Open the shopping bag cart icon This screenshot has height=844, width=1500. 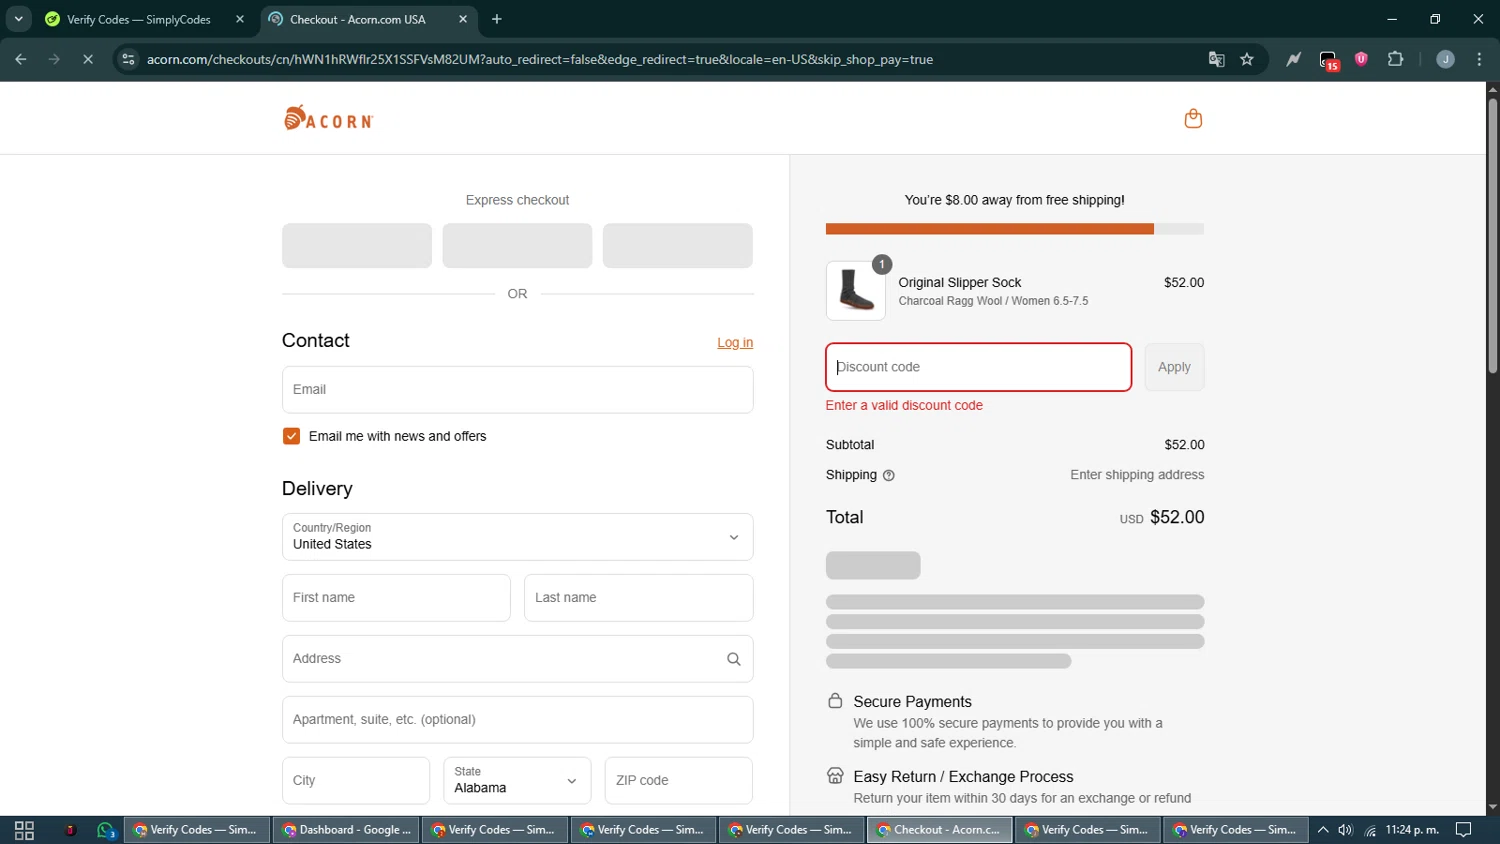coord(1193,119)
